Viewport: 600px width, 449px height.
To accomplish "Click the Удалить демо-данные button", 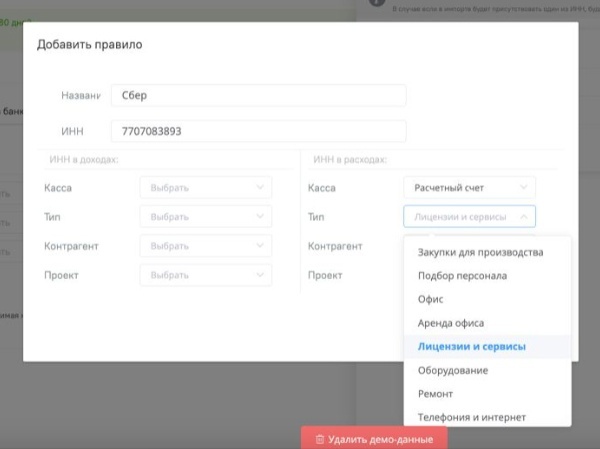I will (x=374, y=439).
